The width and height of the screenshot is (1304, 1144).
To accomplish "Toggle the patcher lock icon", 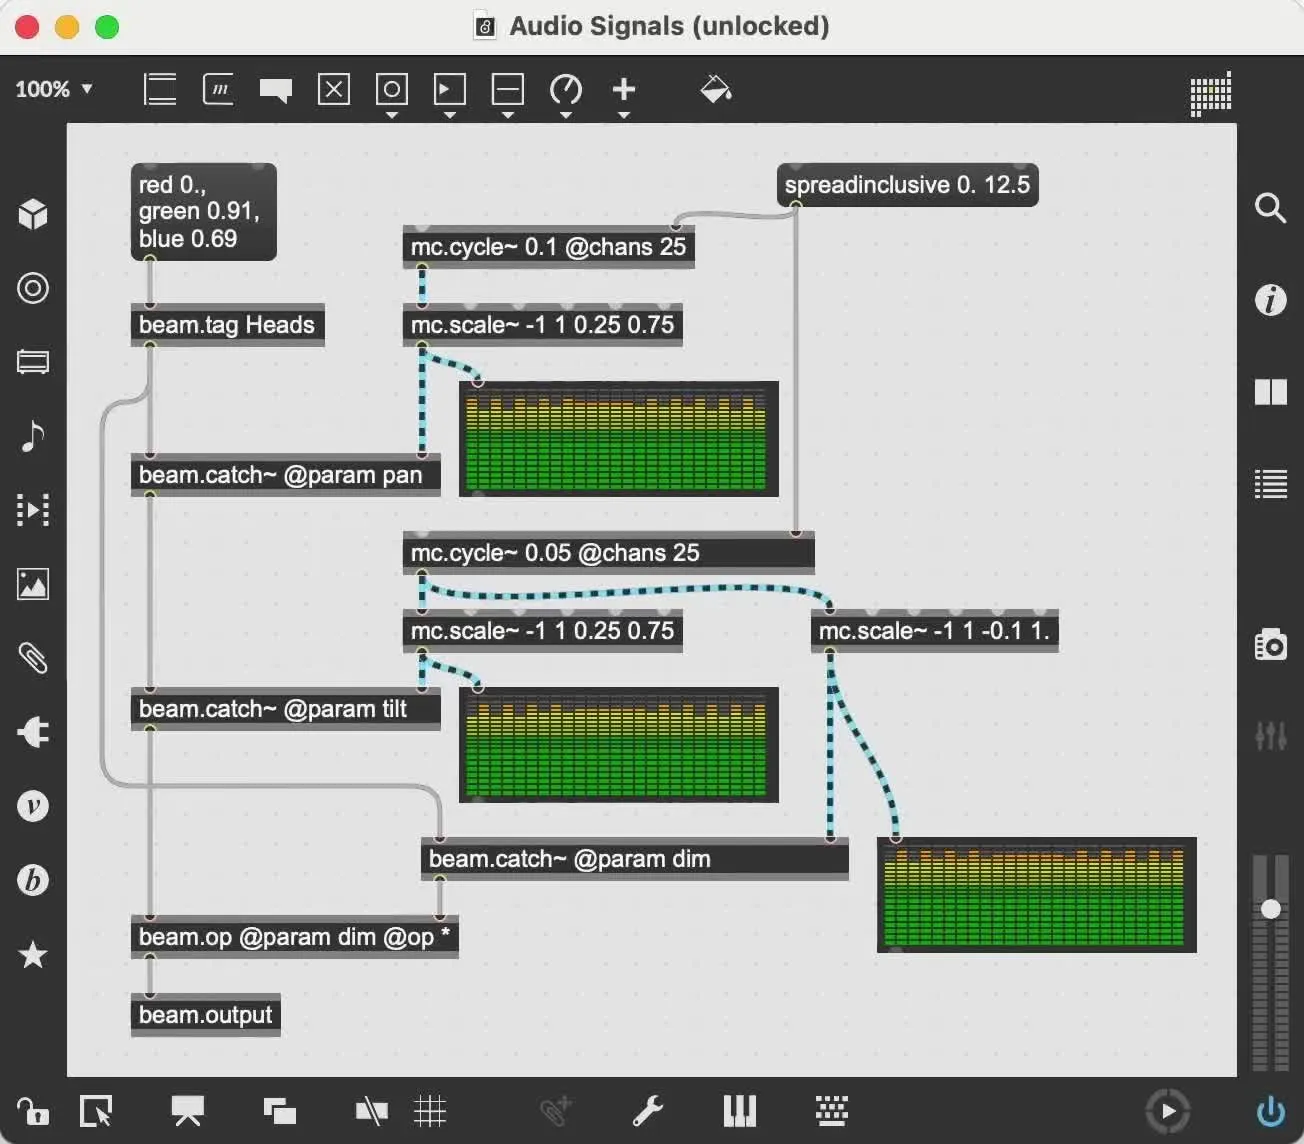I will coord(32,1111).
